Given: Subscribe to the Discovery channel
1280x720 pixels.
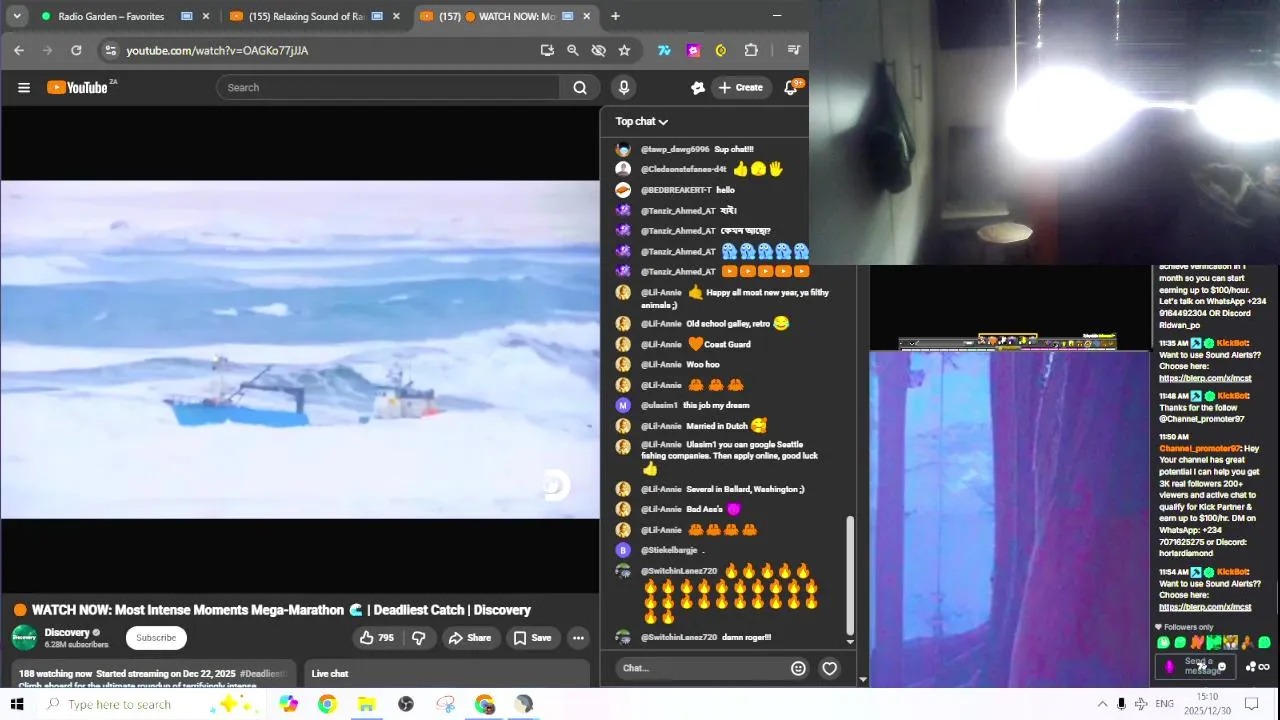Looking at the screenshot, I should tap(156, 638).
